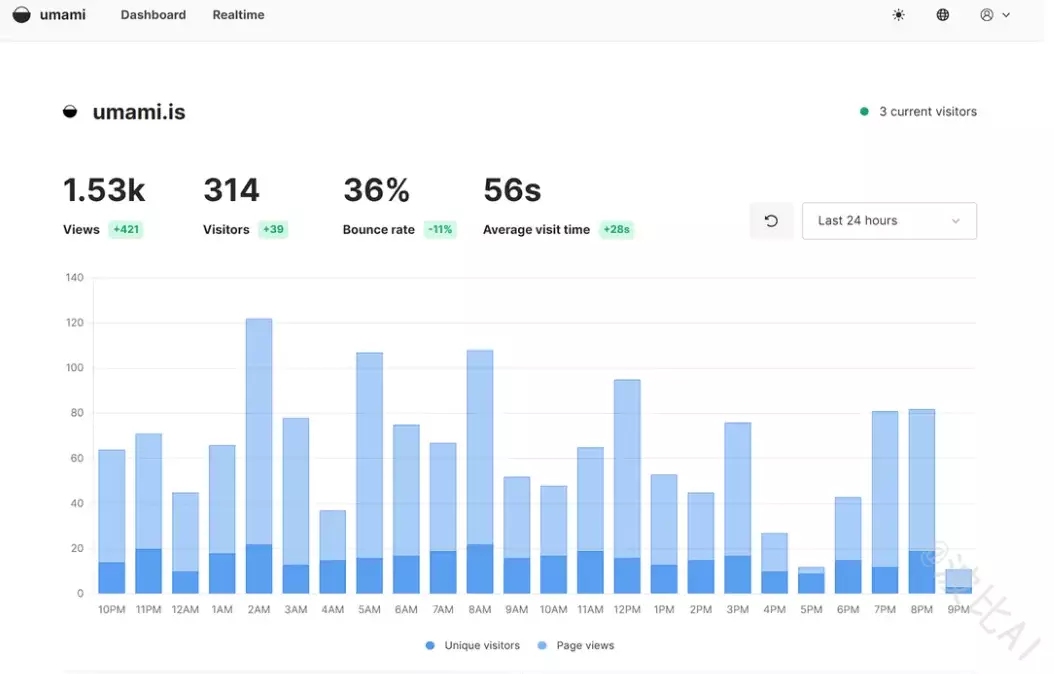Screen dimensions: 1054x674
Task: Click the 10PM x-axis label
Action: click(112, 609)
